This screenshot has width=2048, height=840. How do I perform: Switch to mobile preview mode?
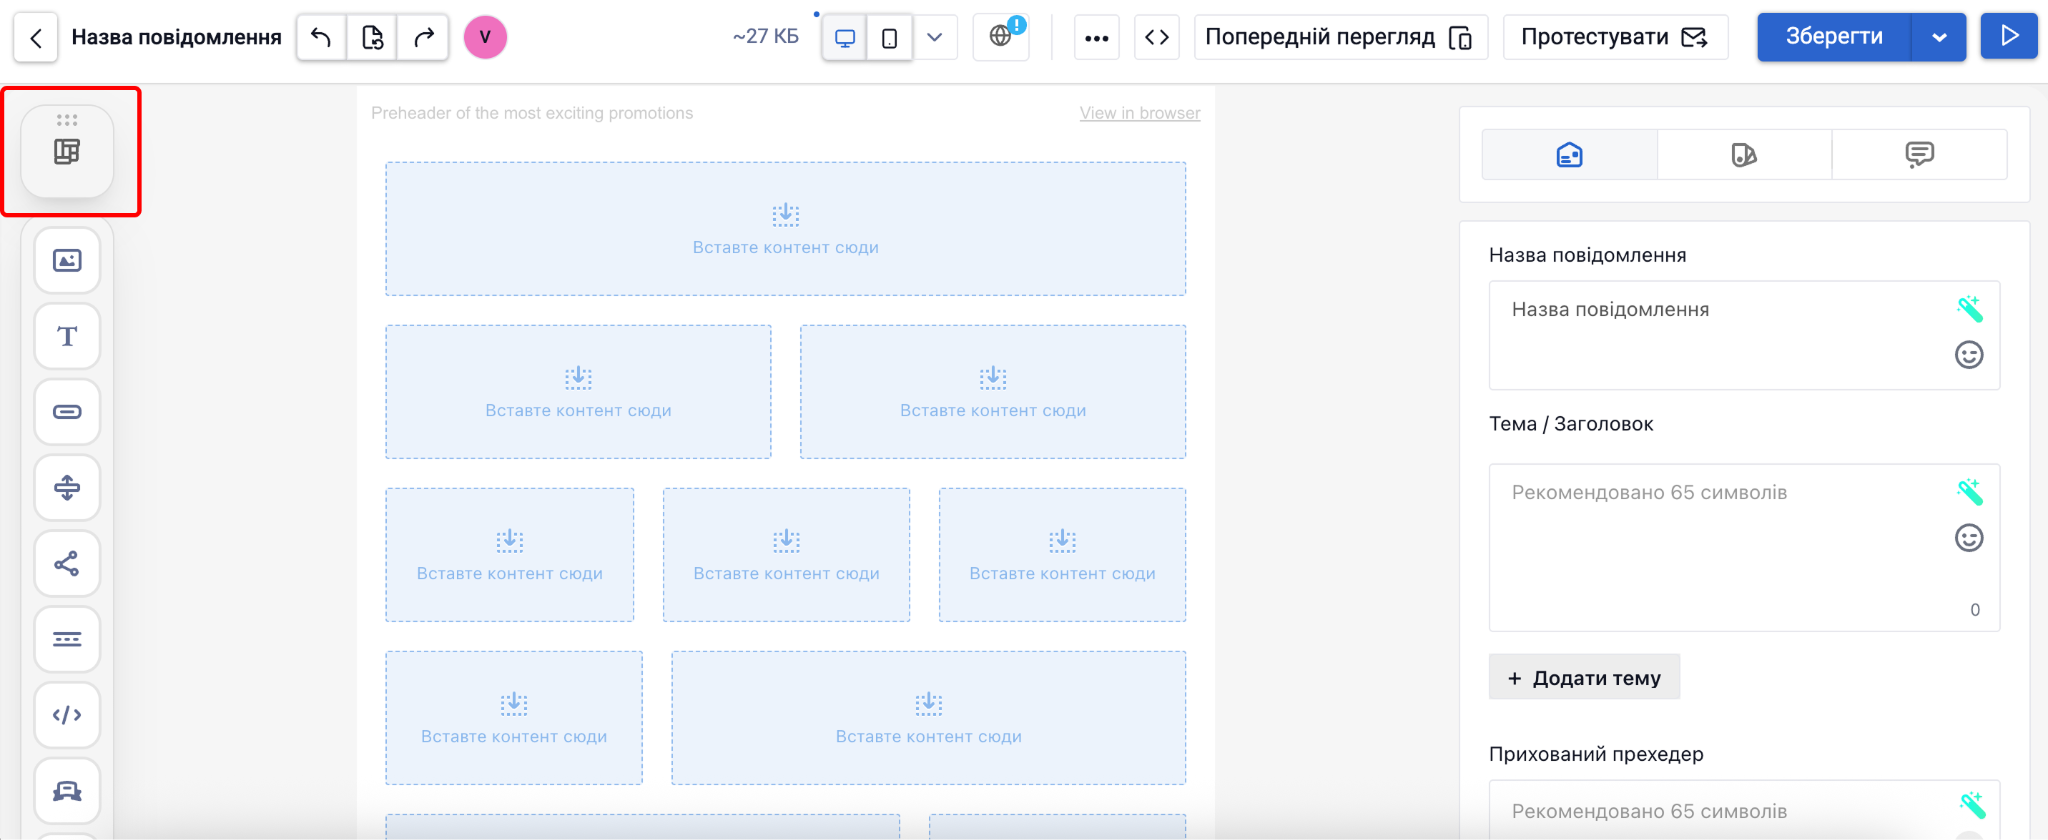click(889, 38)
